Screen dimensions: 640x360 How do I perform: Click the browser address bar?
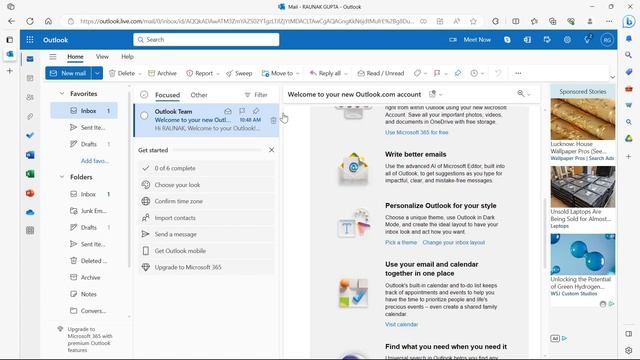click(247, 21)
